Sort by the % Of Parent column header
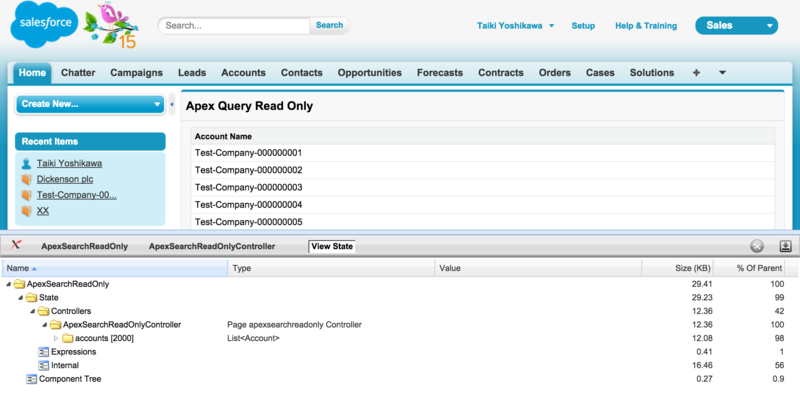800x399 pixels. tap(749, 268)
